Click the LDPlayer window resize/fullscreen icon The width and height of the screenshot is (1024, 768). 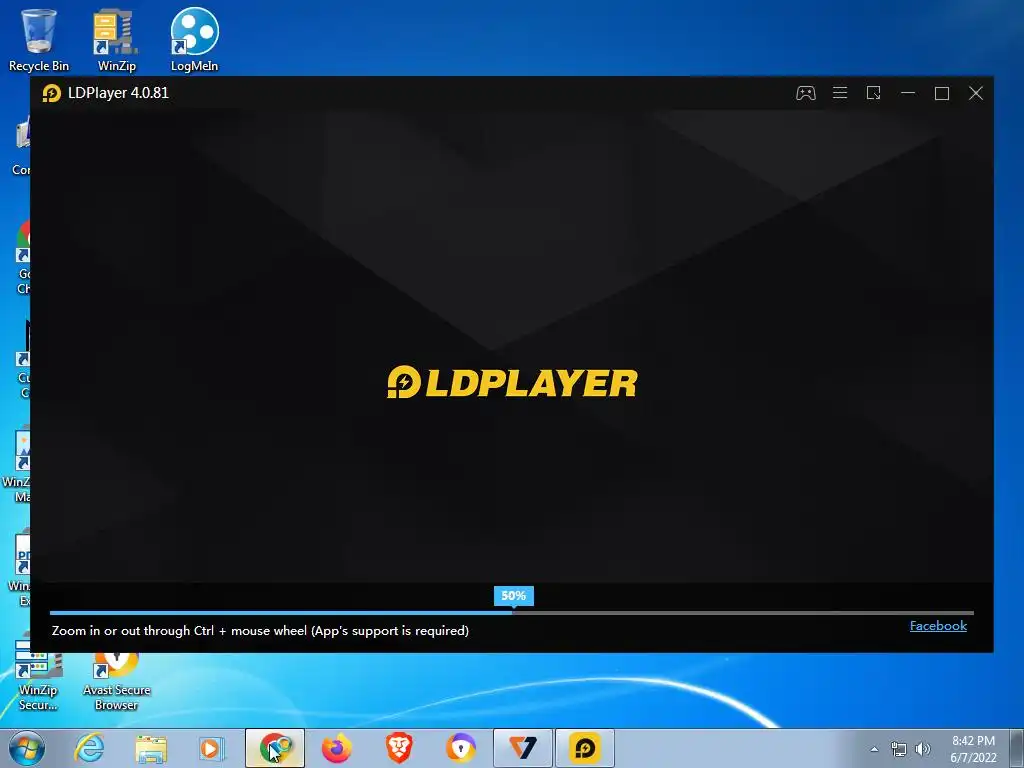874,93
